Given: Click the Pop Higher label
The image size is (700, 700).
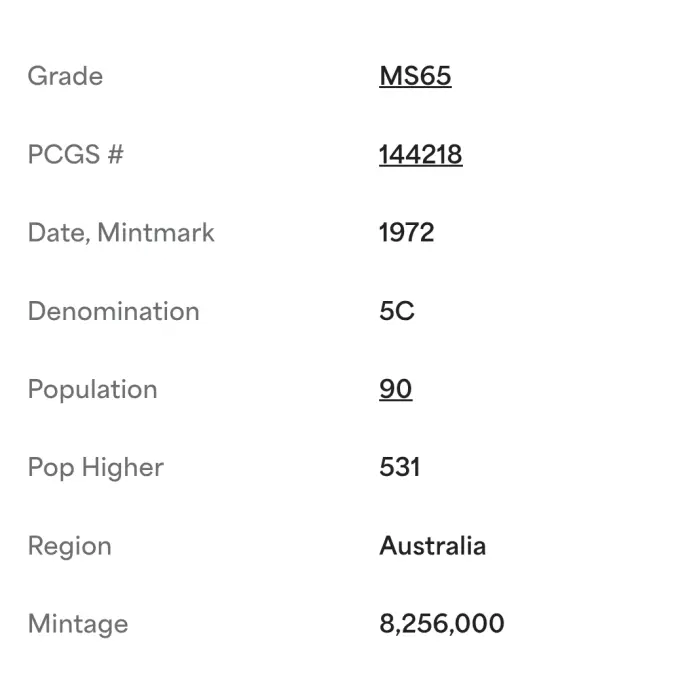Looking at the screenshot, I should pyautogui.click(x=95, y=467).
